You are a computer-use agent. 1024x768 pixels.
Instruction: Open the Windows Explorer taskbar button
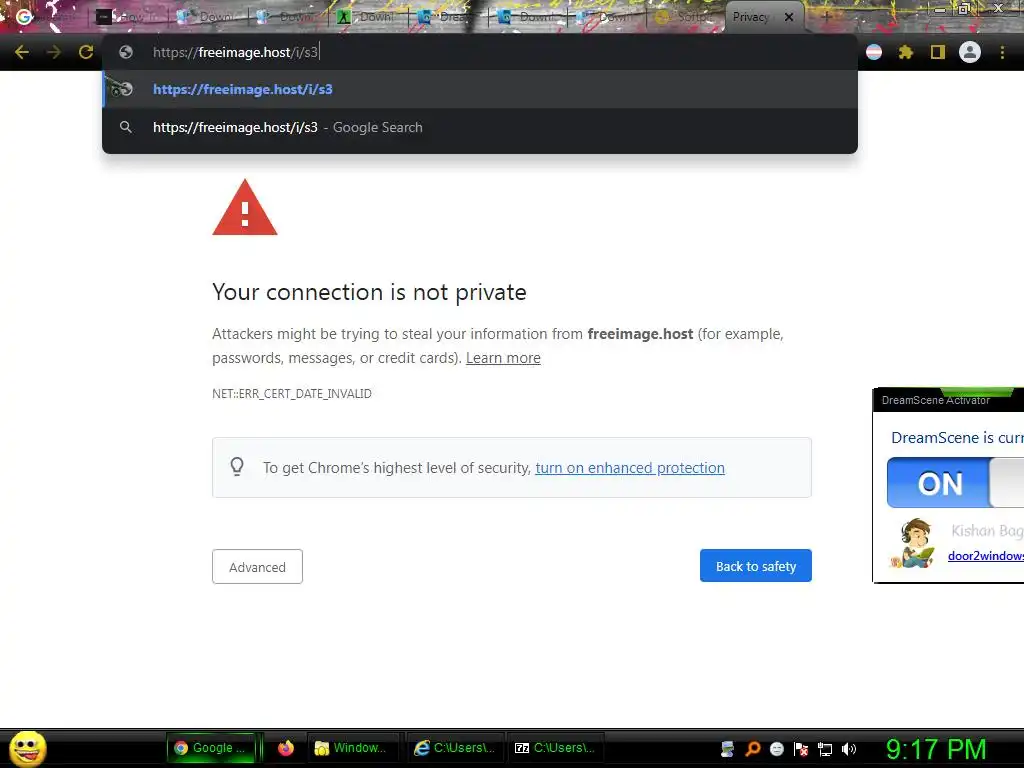pos(353,748)
